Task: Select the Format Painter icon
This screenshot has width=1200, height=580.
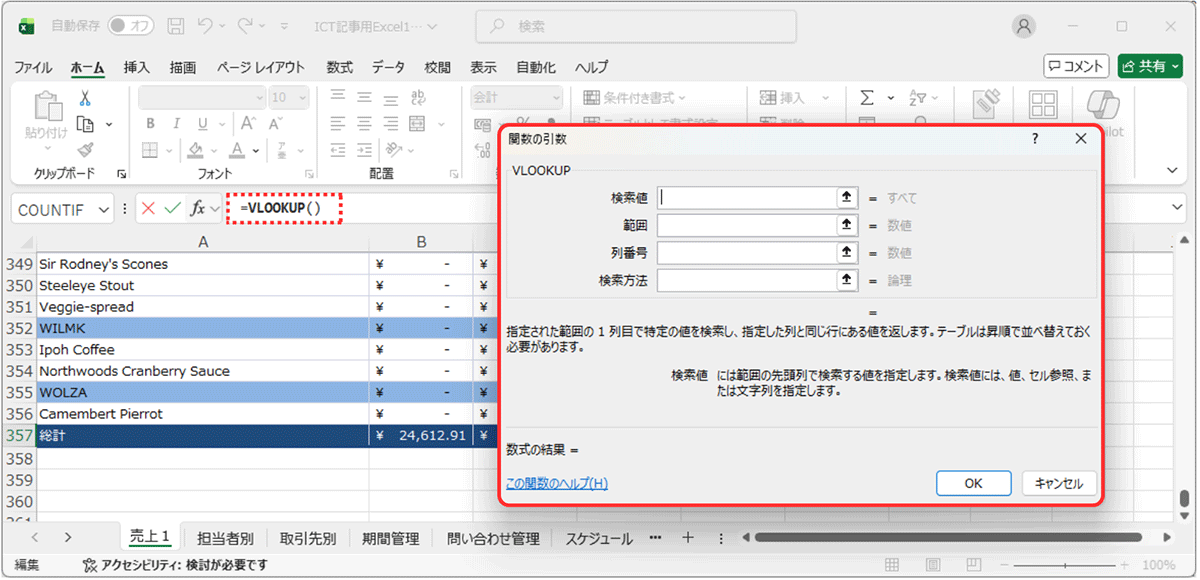Action: pos(87,149)
